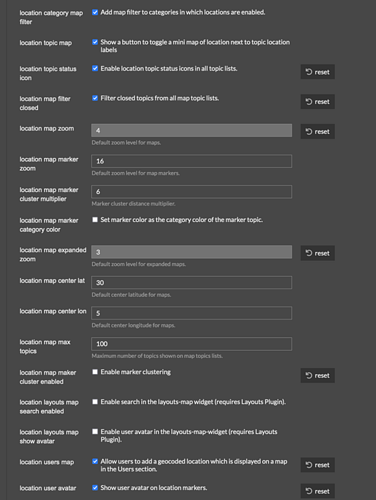Edit location map expanded zoom field
This screenshot has width=376, height=500.
pyautogui.click(x=192, y=252)
